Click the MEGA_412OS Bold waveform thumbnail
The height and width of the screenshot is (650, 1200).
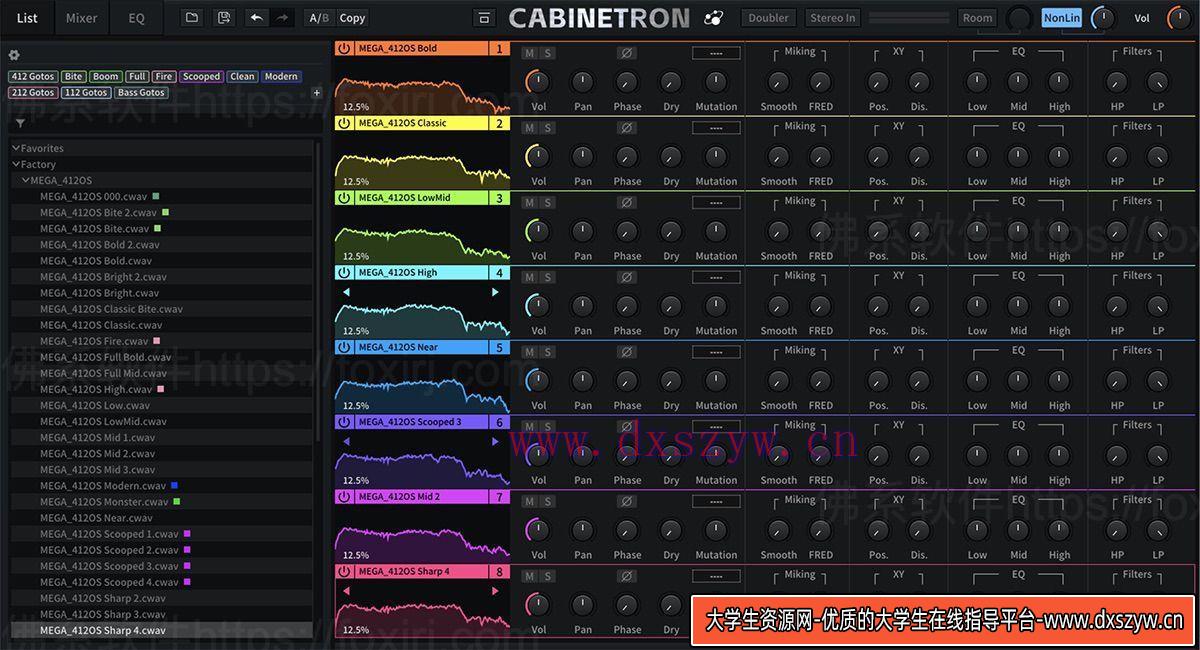[422, 85]
